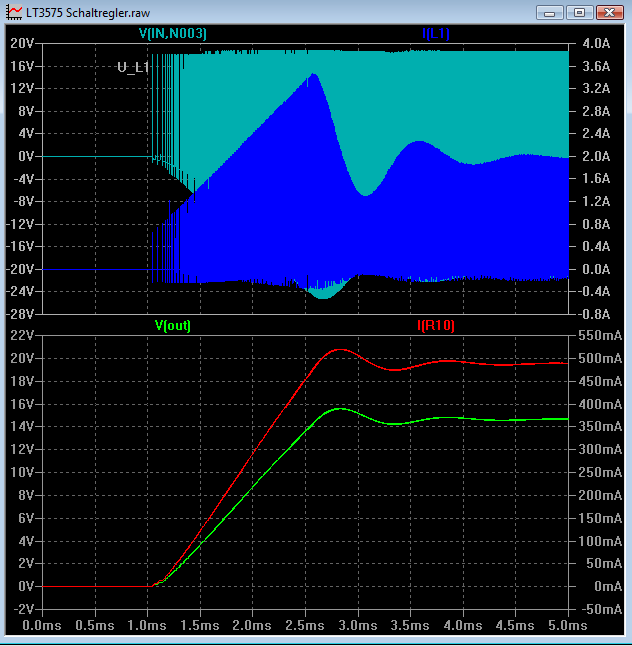Click the 5.0ms label on time axis
632x646 pixels.
[x=568, y=625]
